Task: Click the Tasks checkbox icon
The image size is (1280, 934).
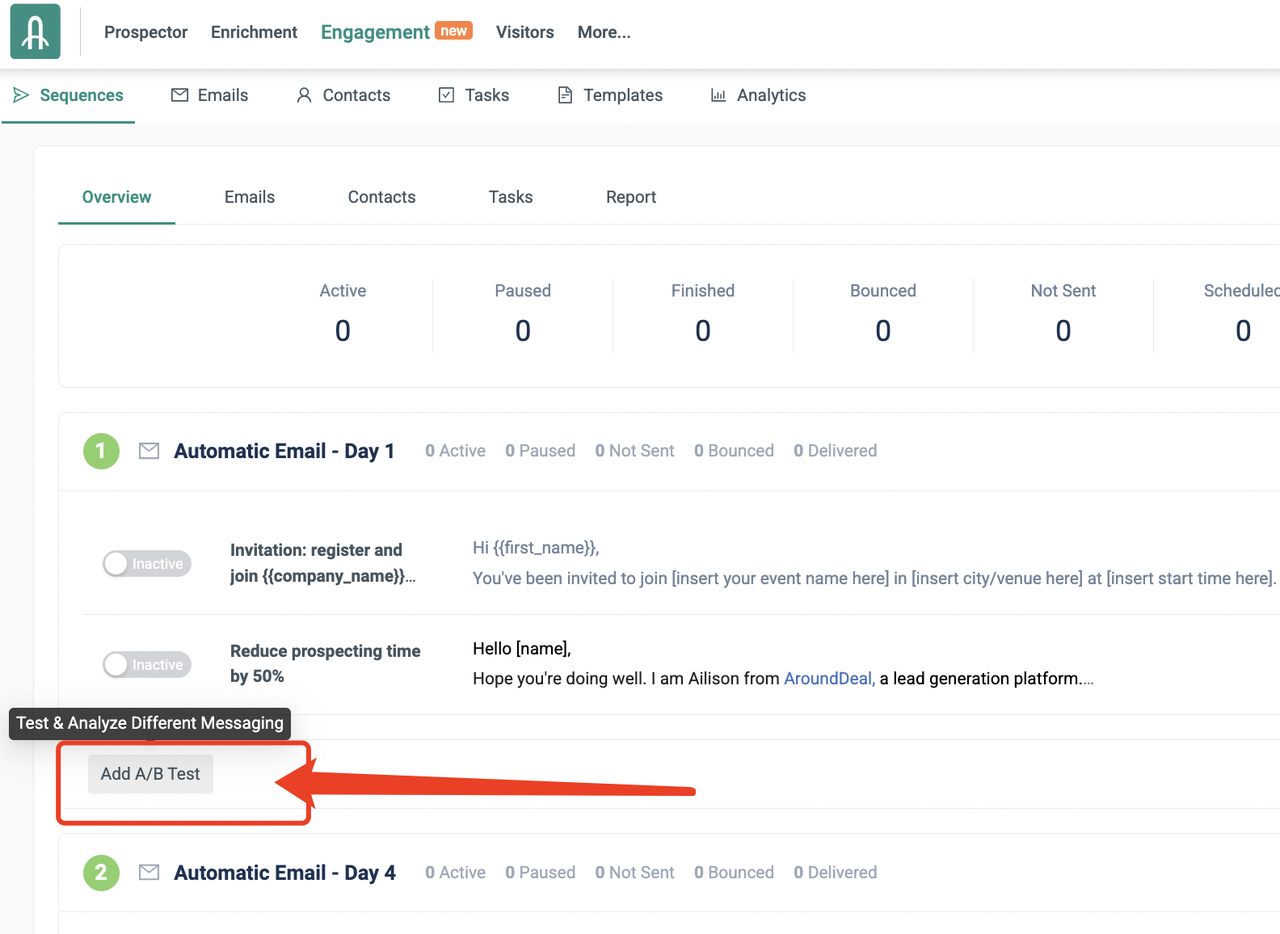Action: point(447,95)
